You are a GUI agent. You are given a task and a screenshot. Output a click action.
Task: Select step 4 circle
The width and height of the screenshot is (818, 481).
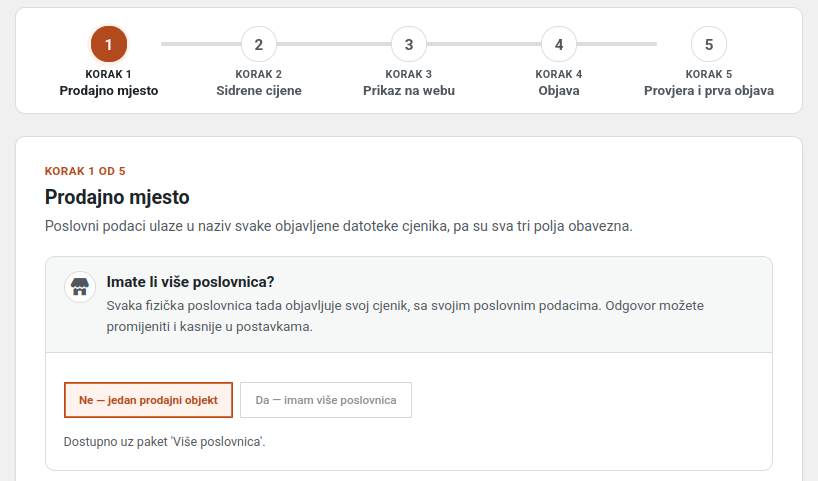[559, 44]
